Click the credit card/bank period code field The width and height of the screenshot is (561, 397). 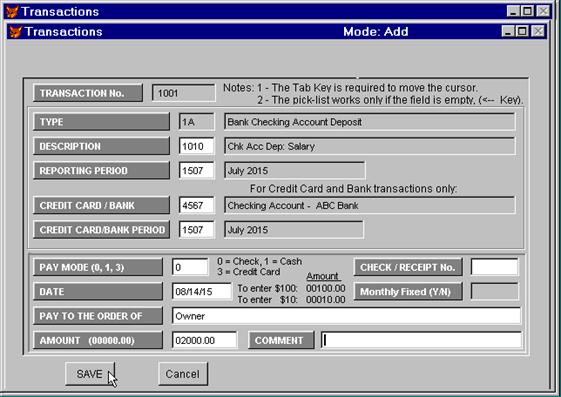[x=196, y=230]
